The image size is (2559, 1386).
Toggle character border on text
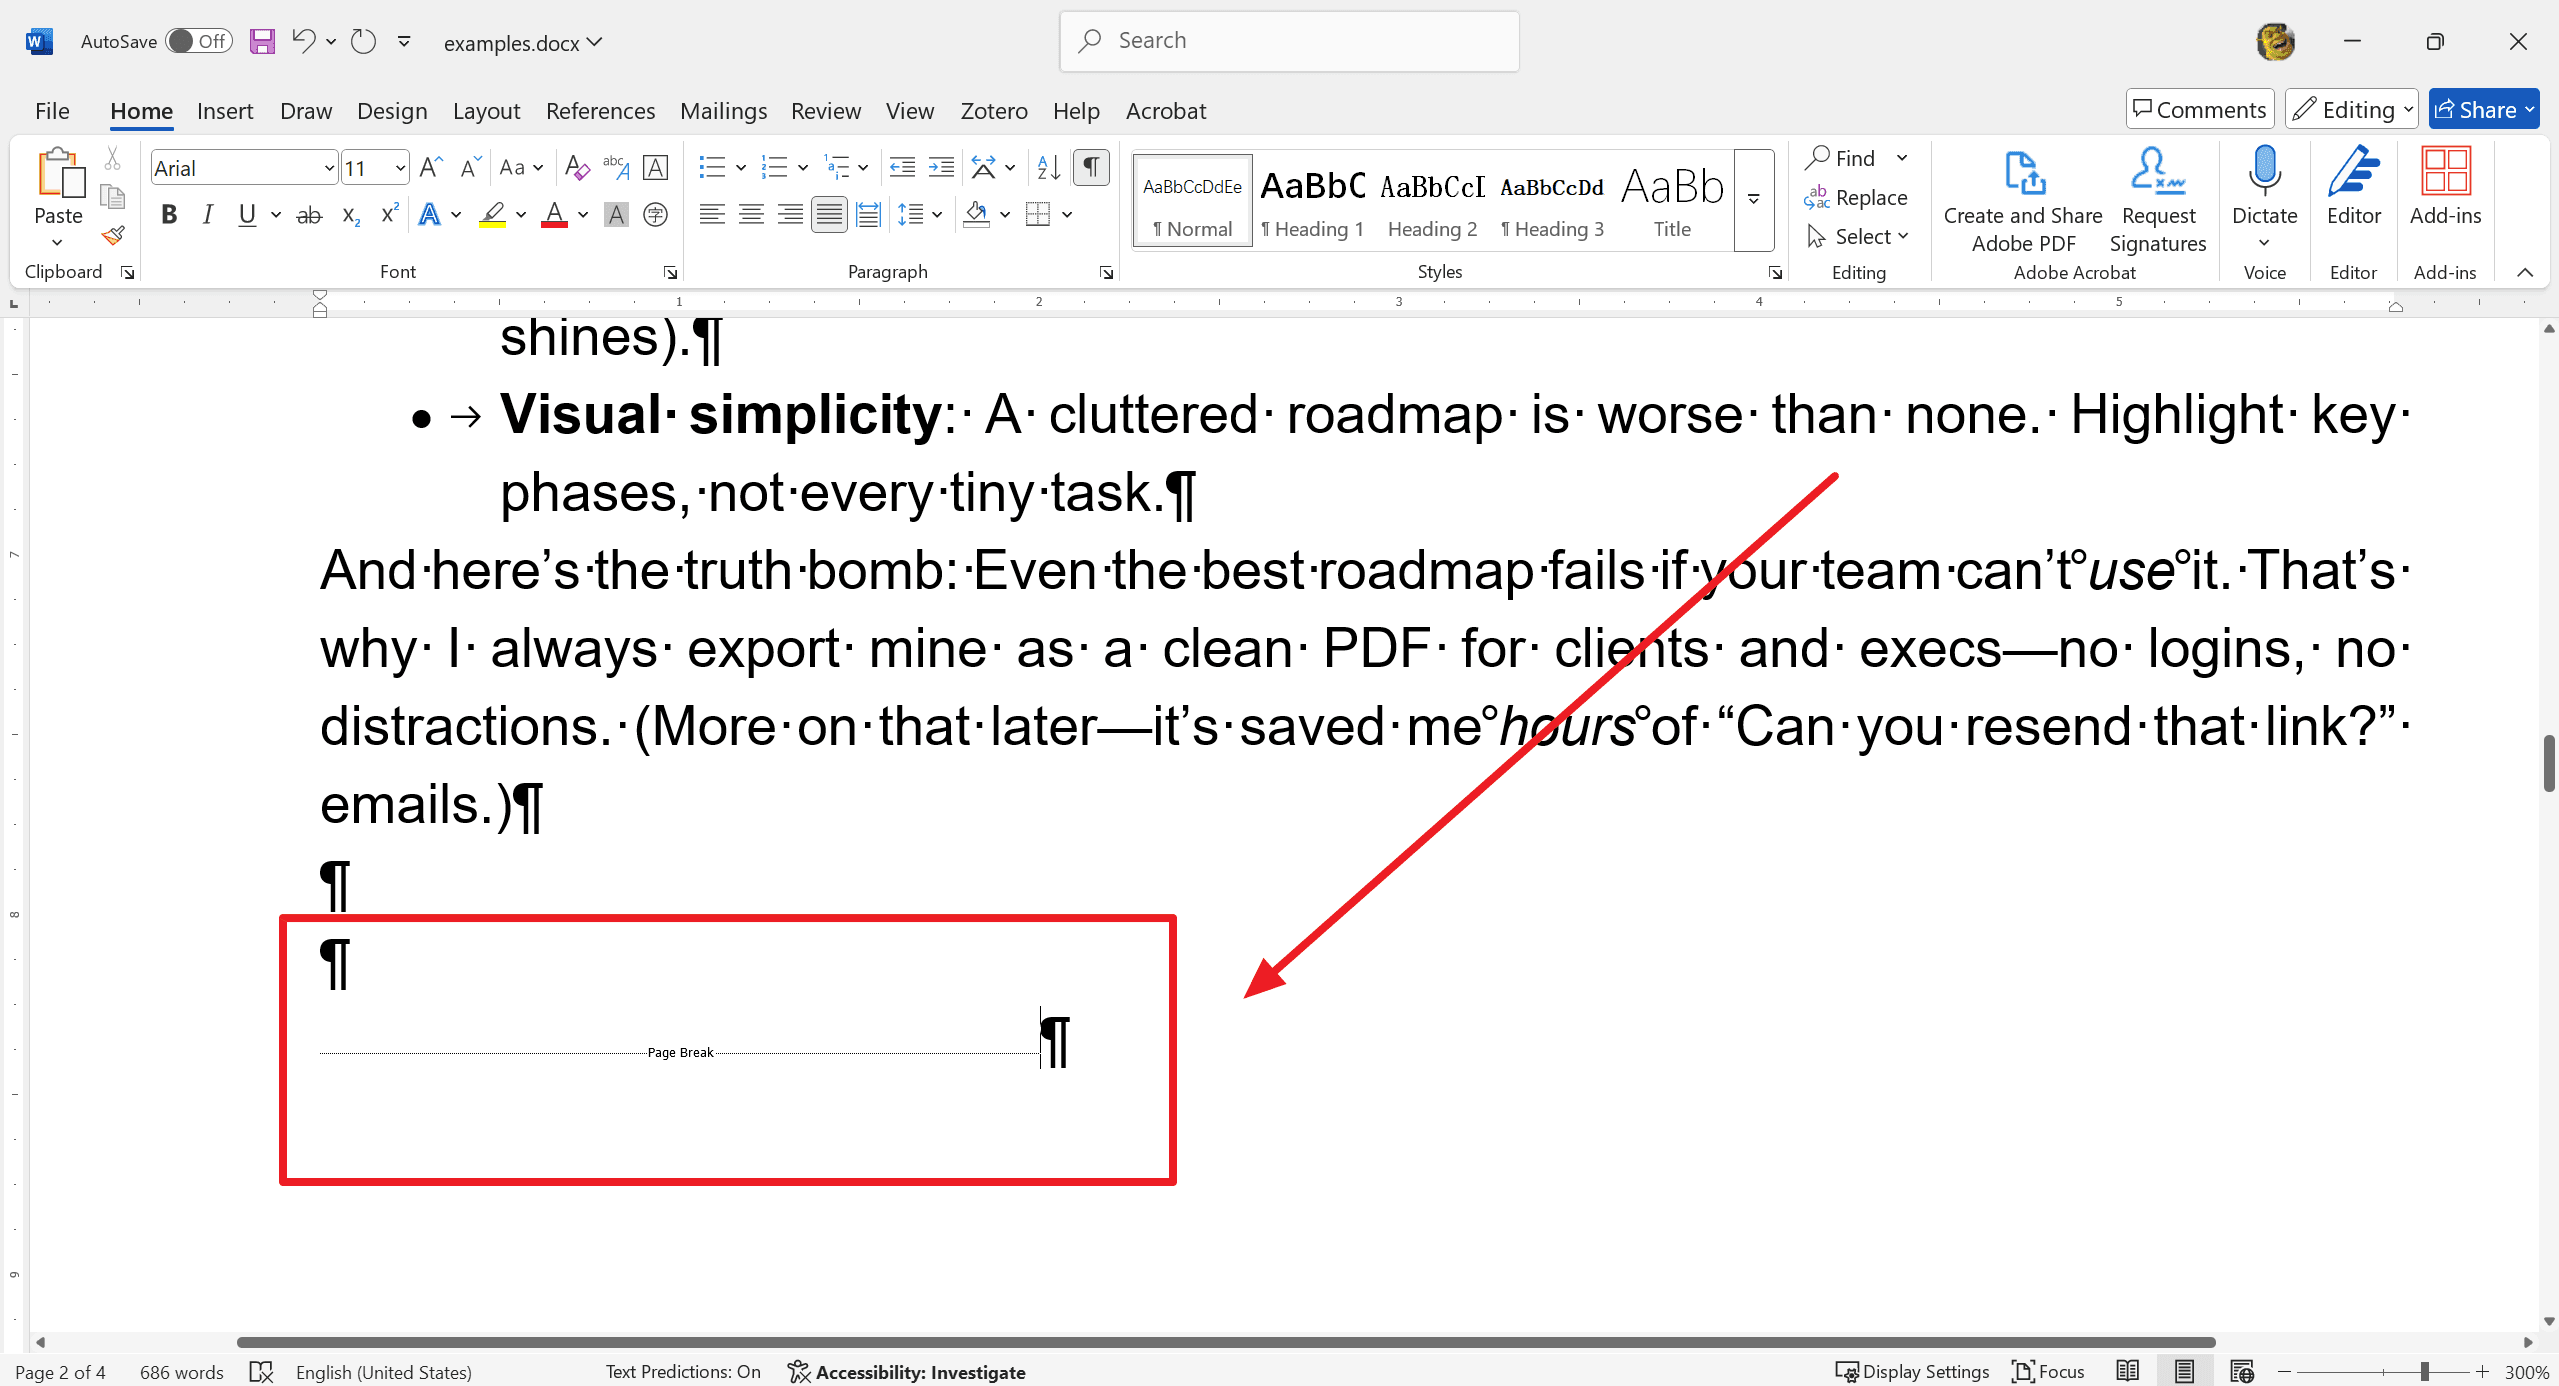coord(656,167)
